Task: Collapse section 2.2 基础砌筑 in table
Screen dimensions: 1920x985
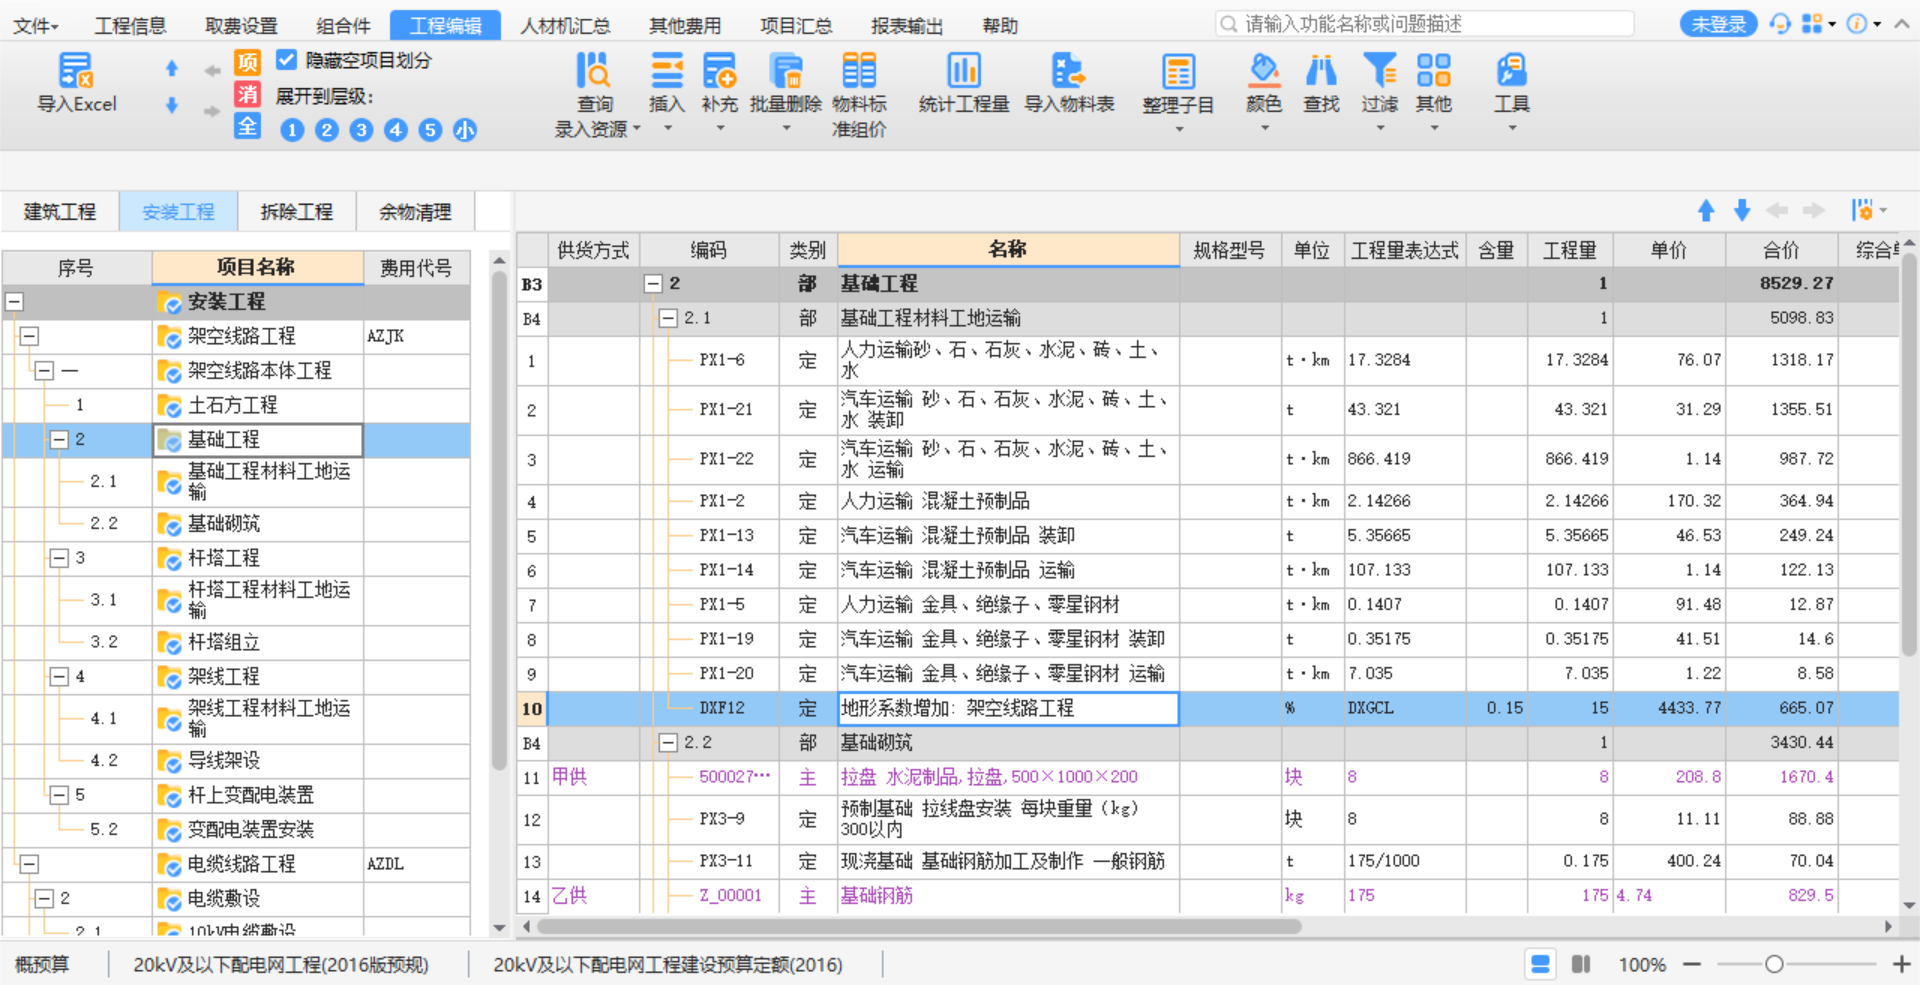Action: 668,743
